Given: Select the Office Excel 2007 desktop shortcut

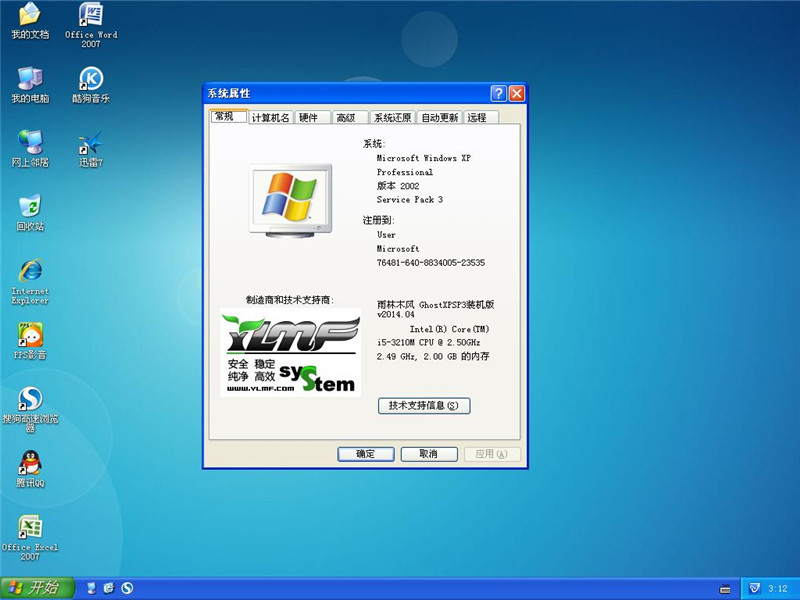Looking at the screenshot, I should click(x=30, y=538).
